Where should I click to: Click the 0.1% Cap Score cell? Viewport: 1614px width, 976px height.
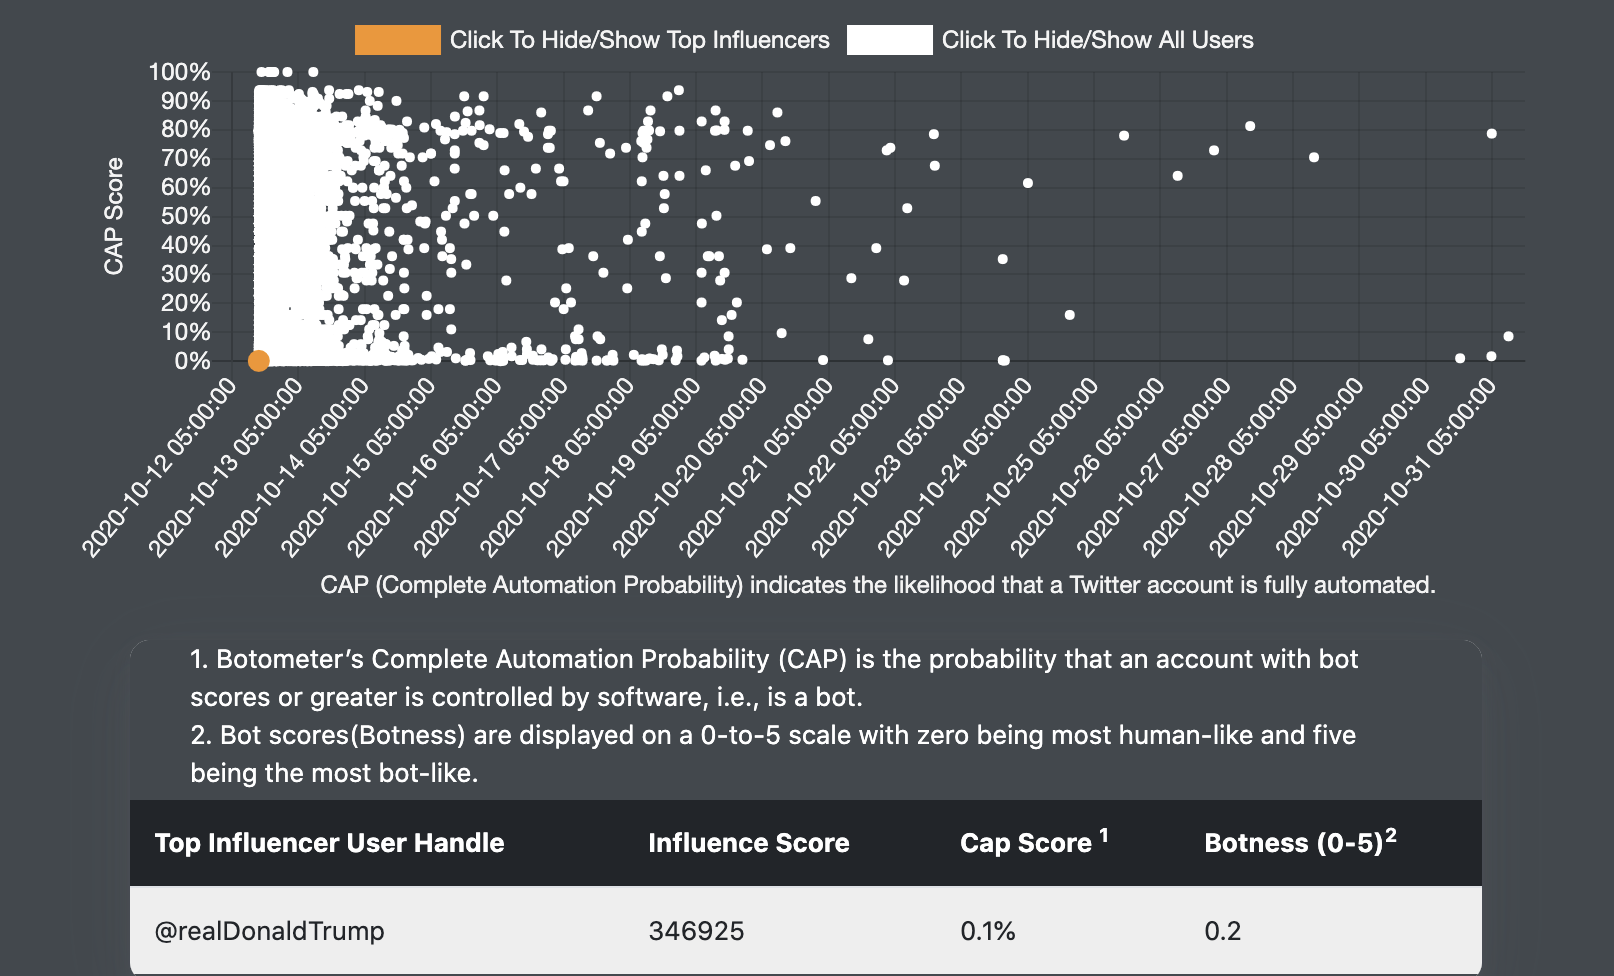pos(987,931)
